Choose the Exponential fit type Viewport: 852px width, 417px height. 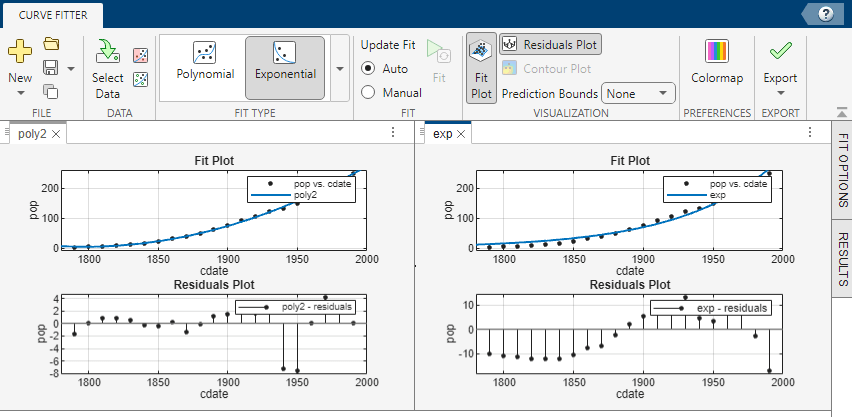[x=285, y=62]
